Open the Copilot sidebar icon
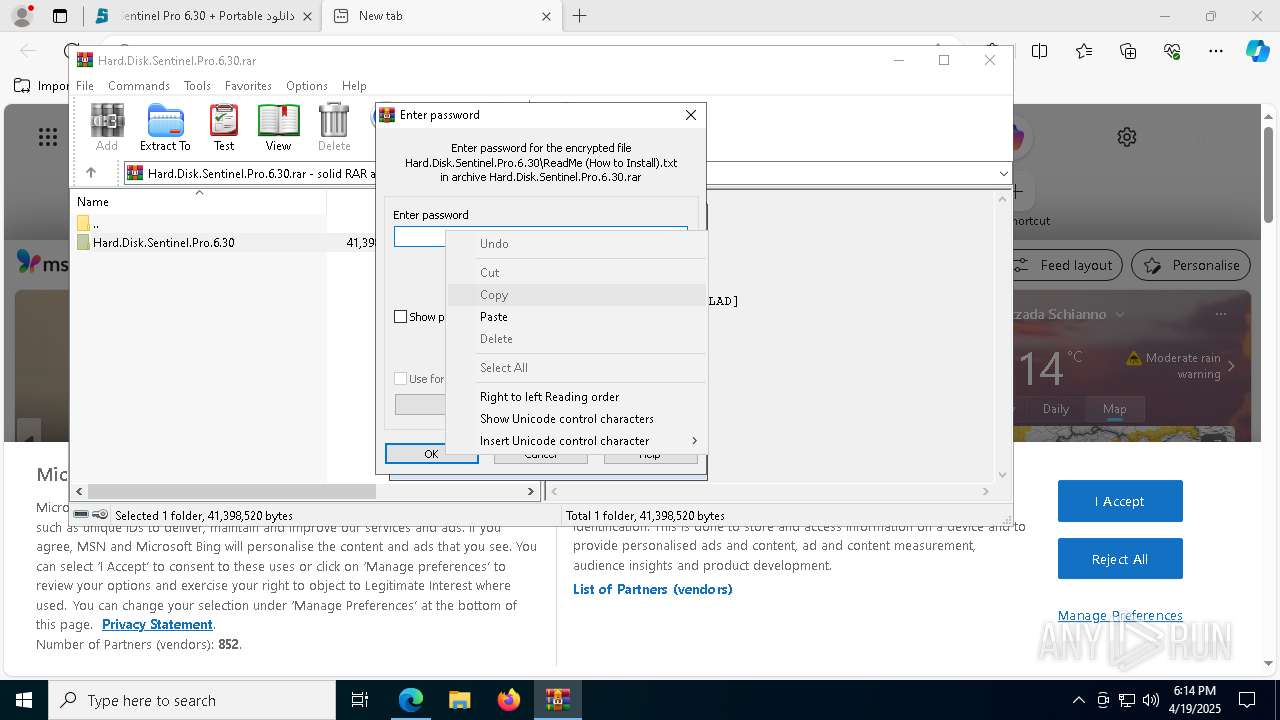1280x720 pixels. (1257, 51)
